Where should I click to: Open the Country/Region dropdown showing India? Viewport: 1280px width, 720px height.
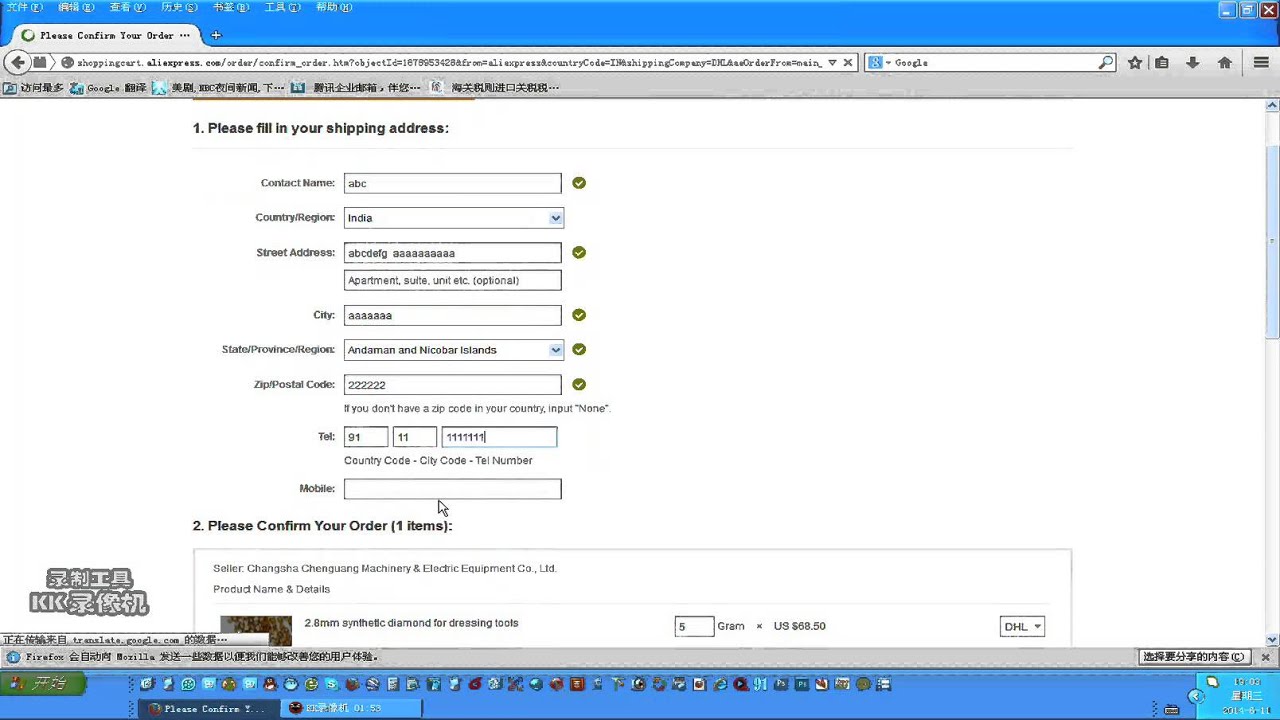click(453, 218)
